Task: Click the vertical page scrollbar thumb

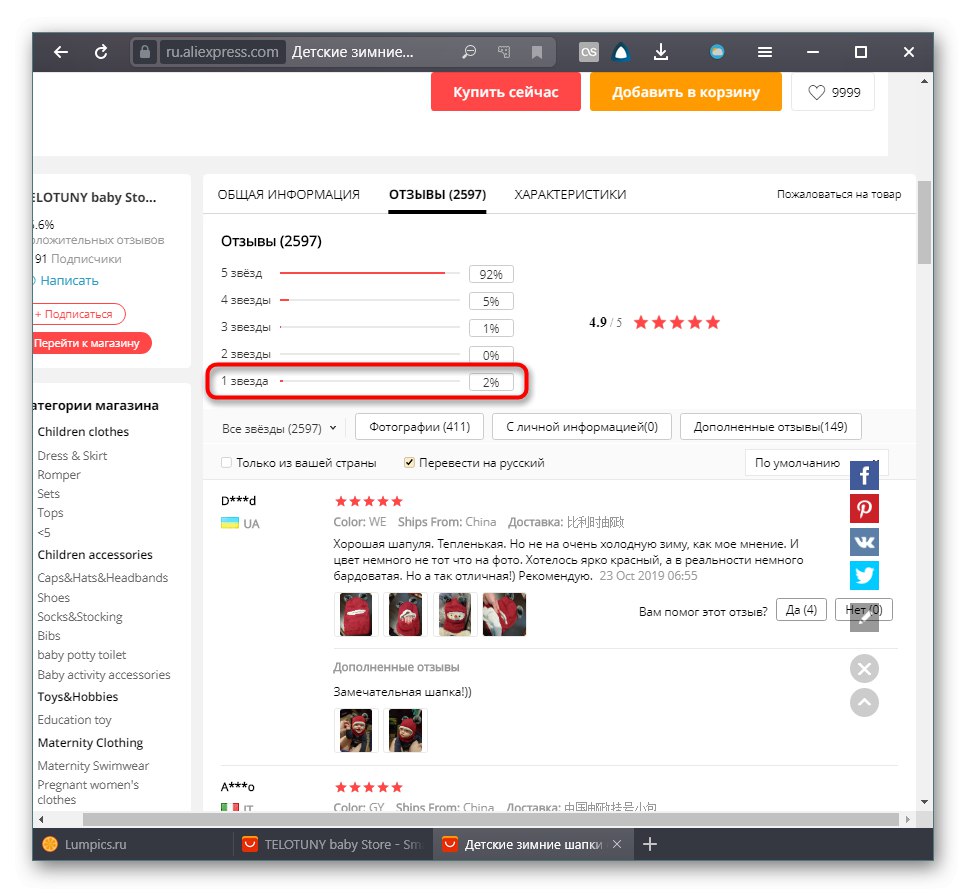Action: click(923, 223)
